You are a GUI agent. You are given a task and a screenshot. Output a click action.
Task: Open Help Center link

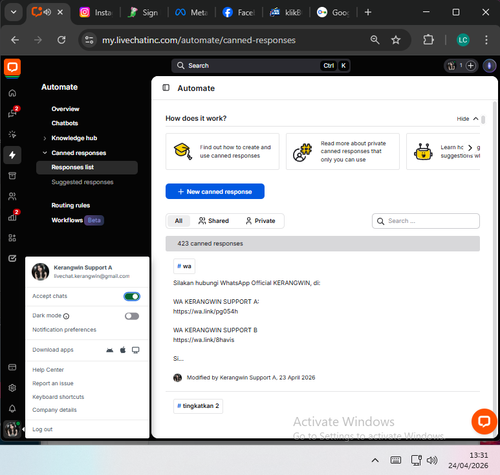click(48, 370)
